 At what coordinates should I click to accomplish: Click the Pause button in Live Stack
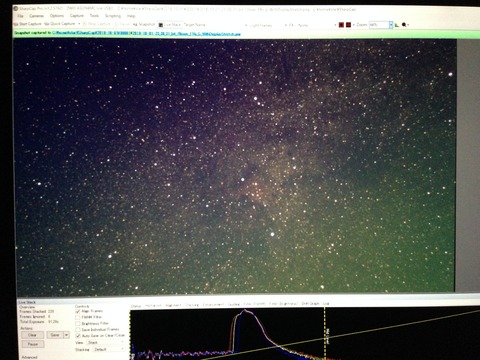(x=33, y=344)
